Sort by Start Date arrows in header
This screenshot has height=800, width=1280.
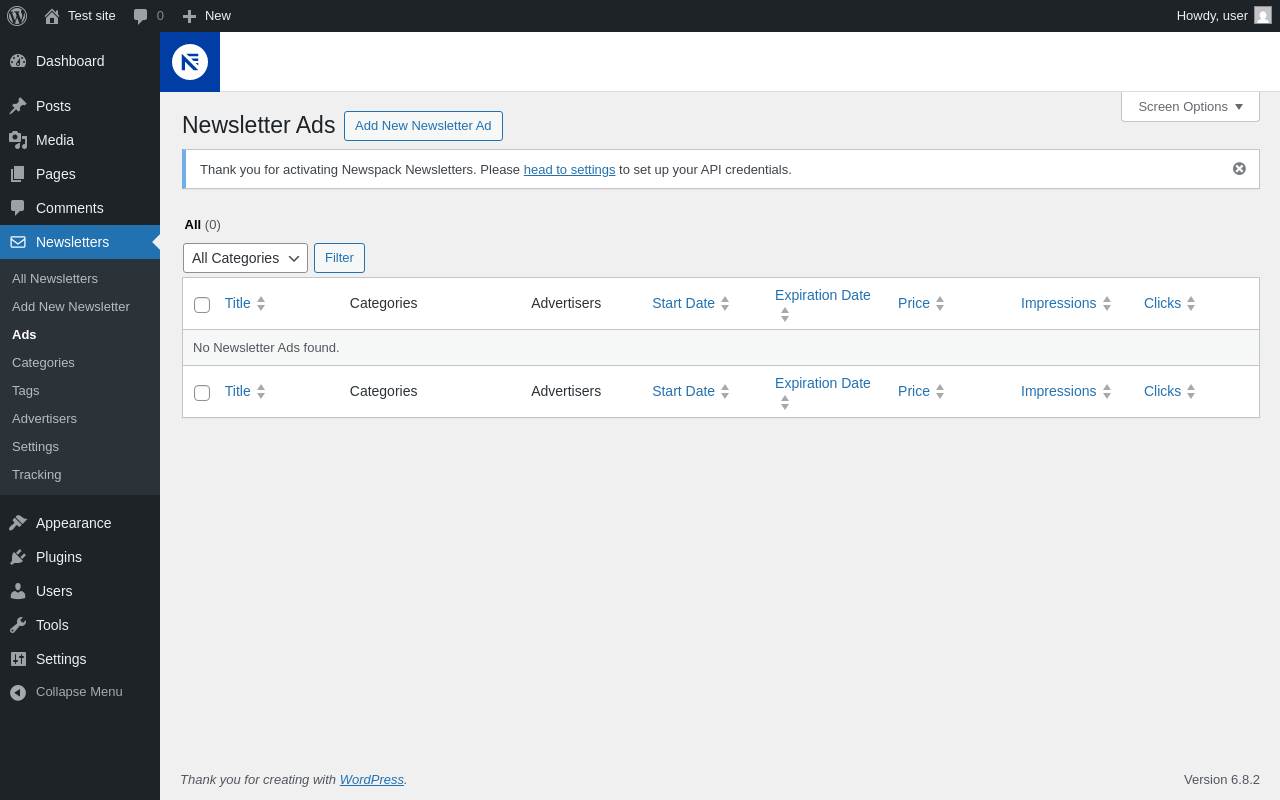tap(725, 303)
